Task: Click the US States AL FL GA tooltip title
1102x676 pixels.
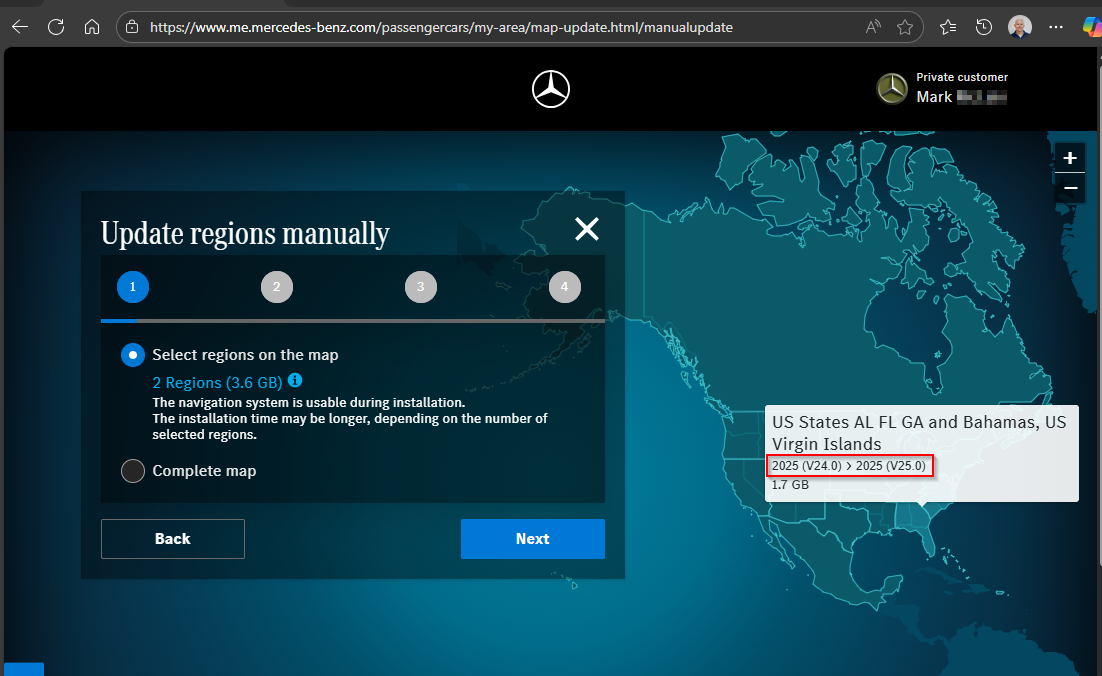Action: point(919,433)
